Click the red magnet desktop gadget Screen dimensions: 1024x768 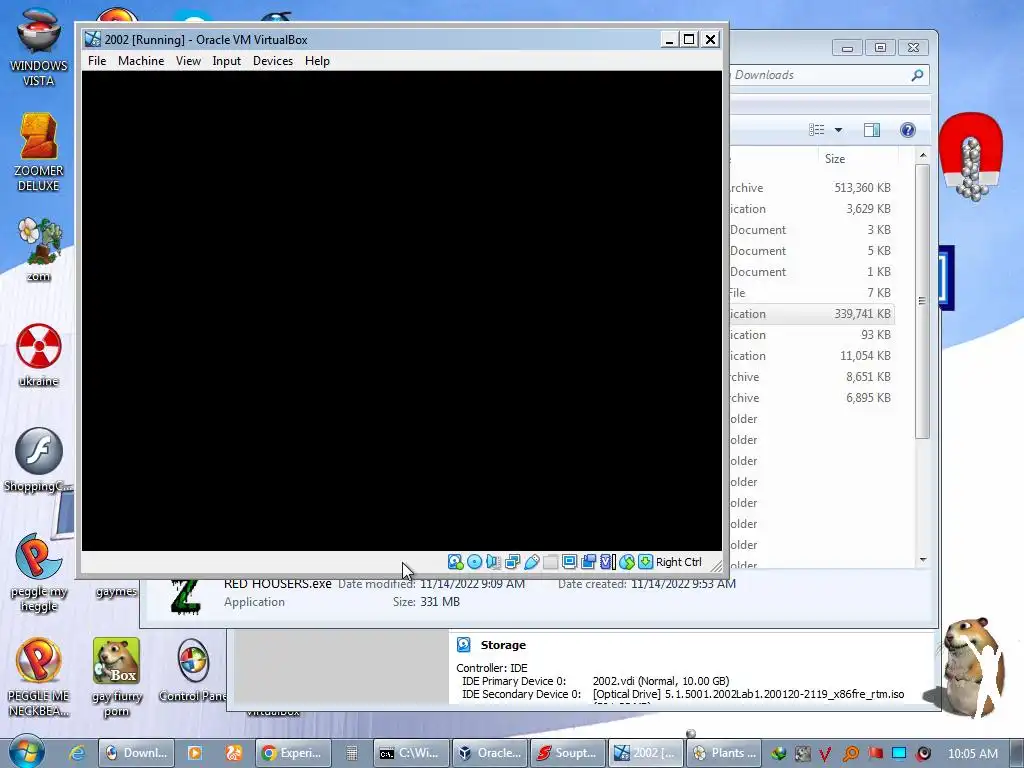(x=970, y=157)
